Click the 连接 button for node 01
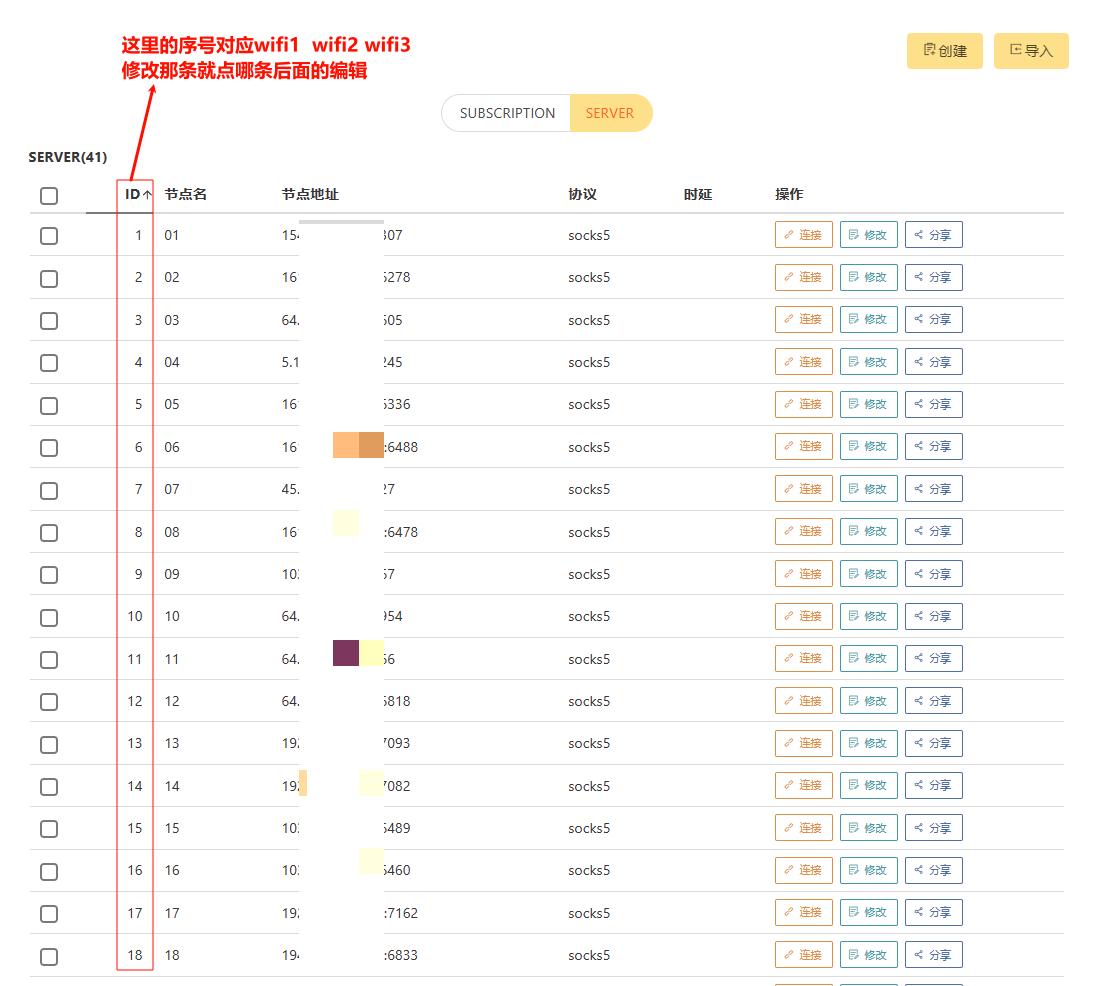Screen dimensions: 1106x986 click(803, 235)
